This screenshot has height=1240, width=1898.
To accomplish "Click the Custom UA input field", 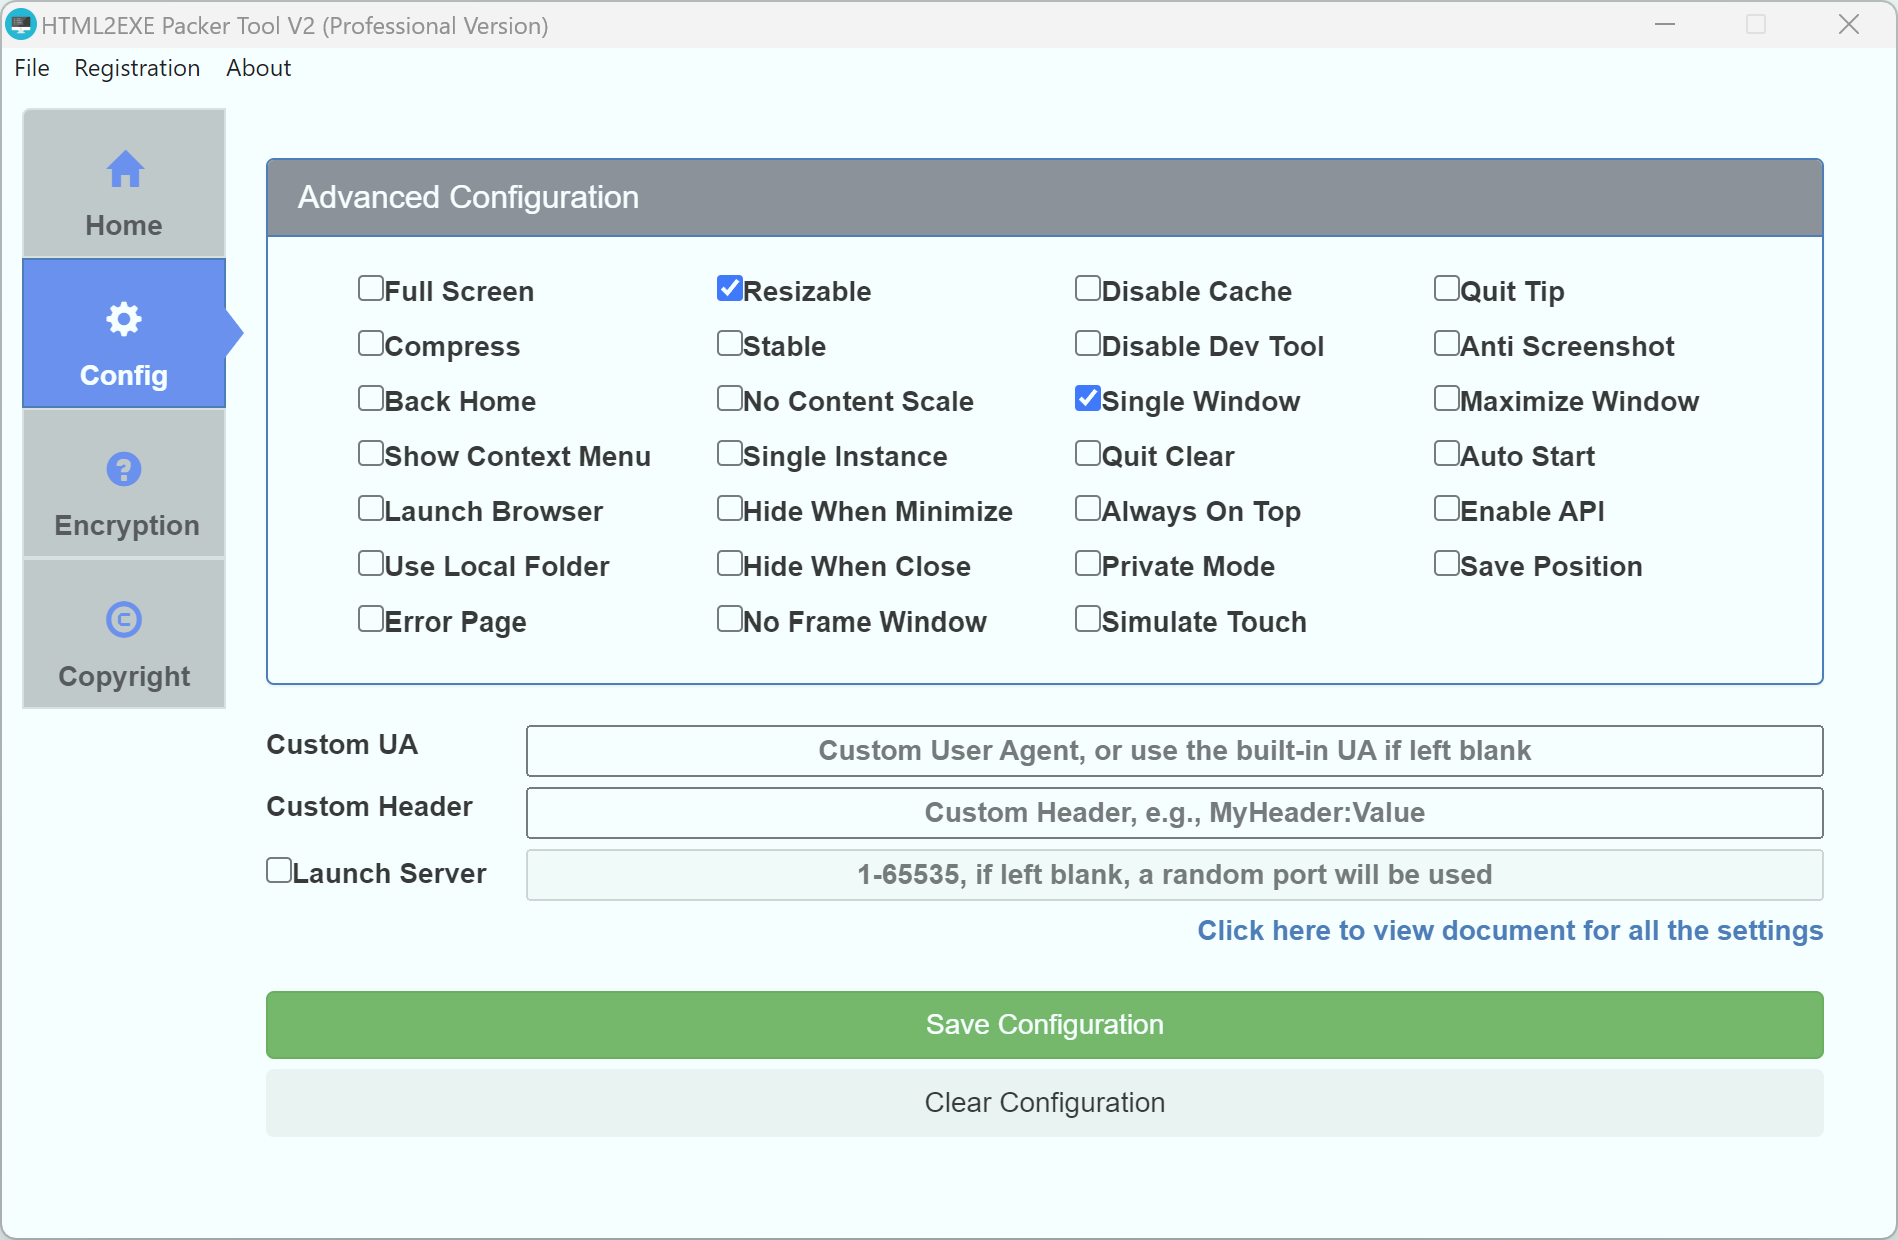I will click(1174, 751).
